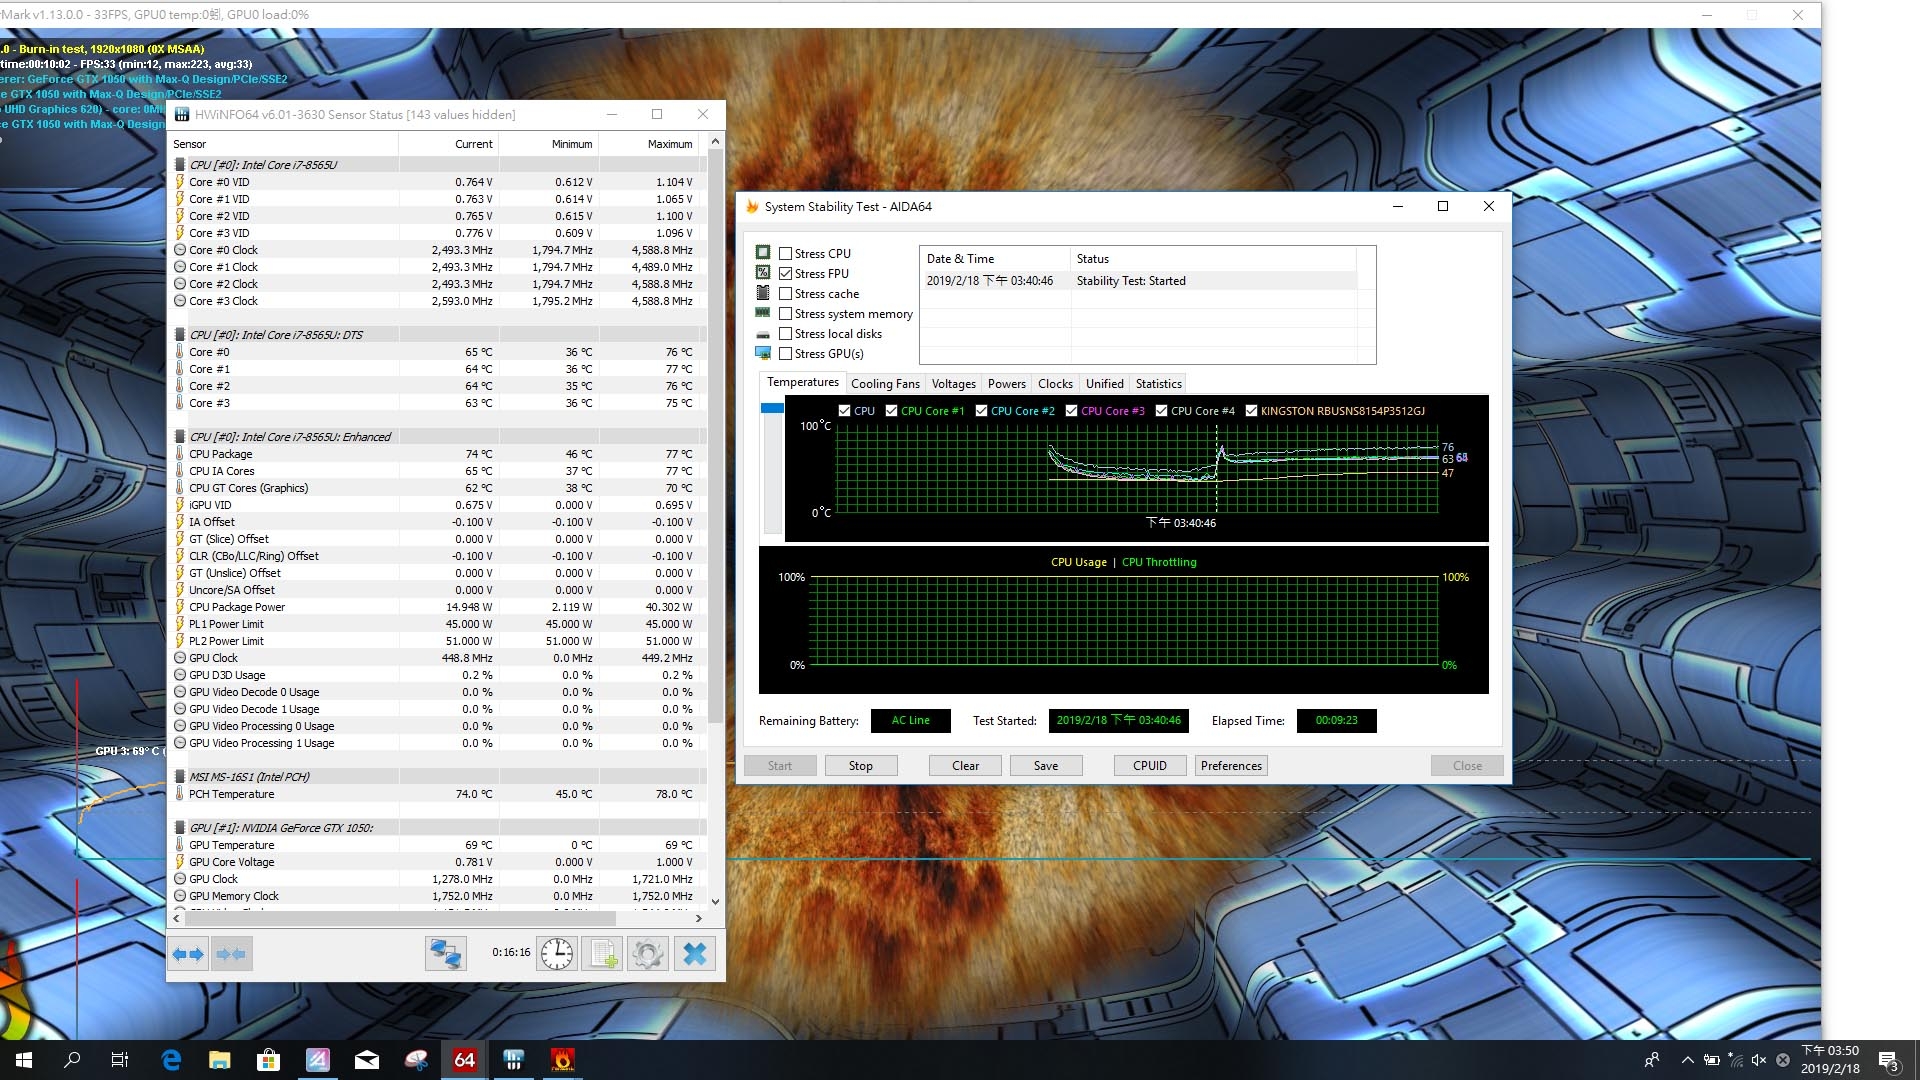Image resolution: width=1920 pixels, height=1080 pixels.
Task: Enable Stress local disks checkbox
Action: tap(786, 334)
